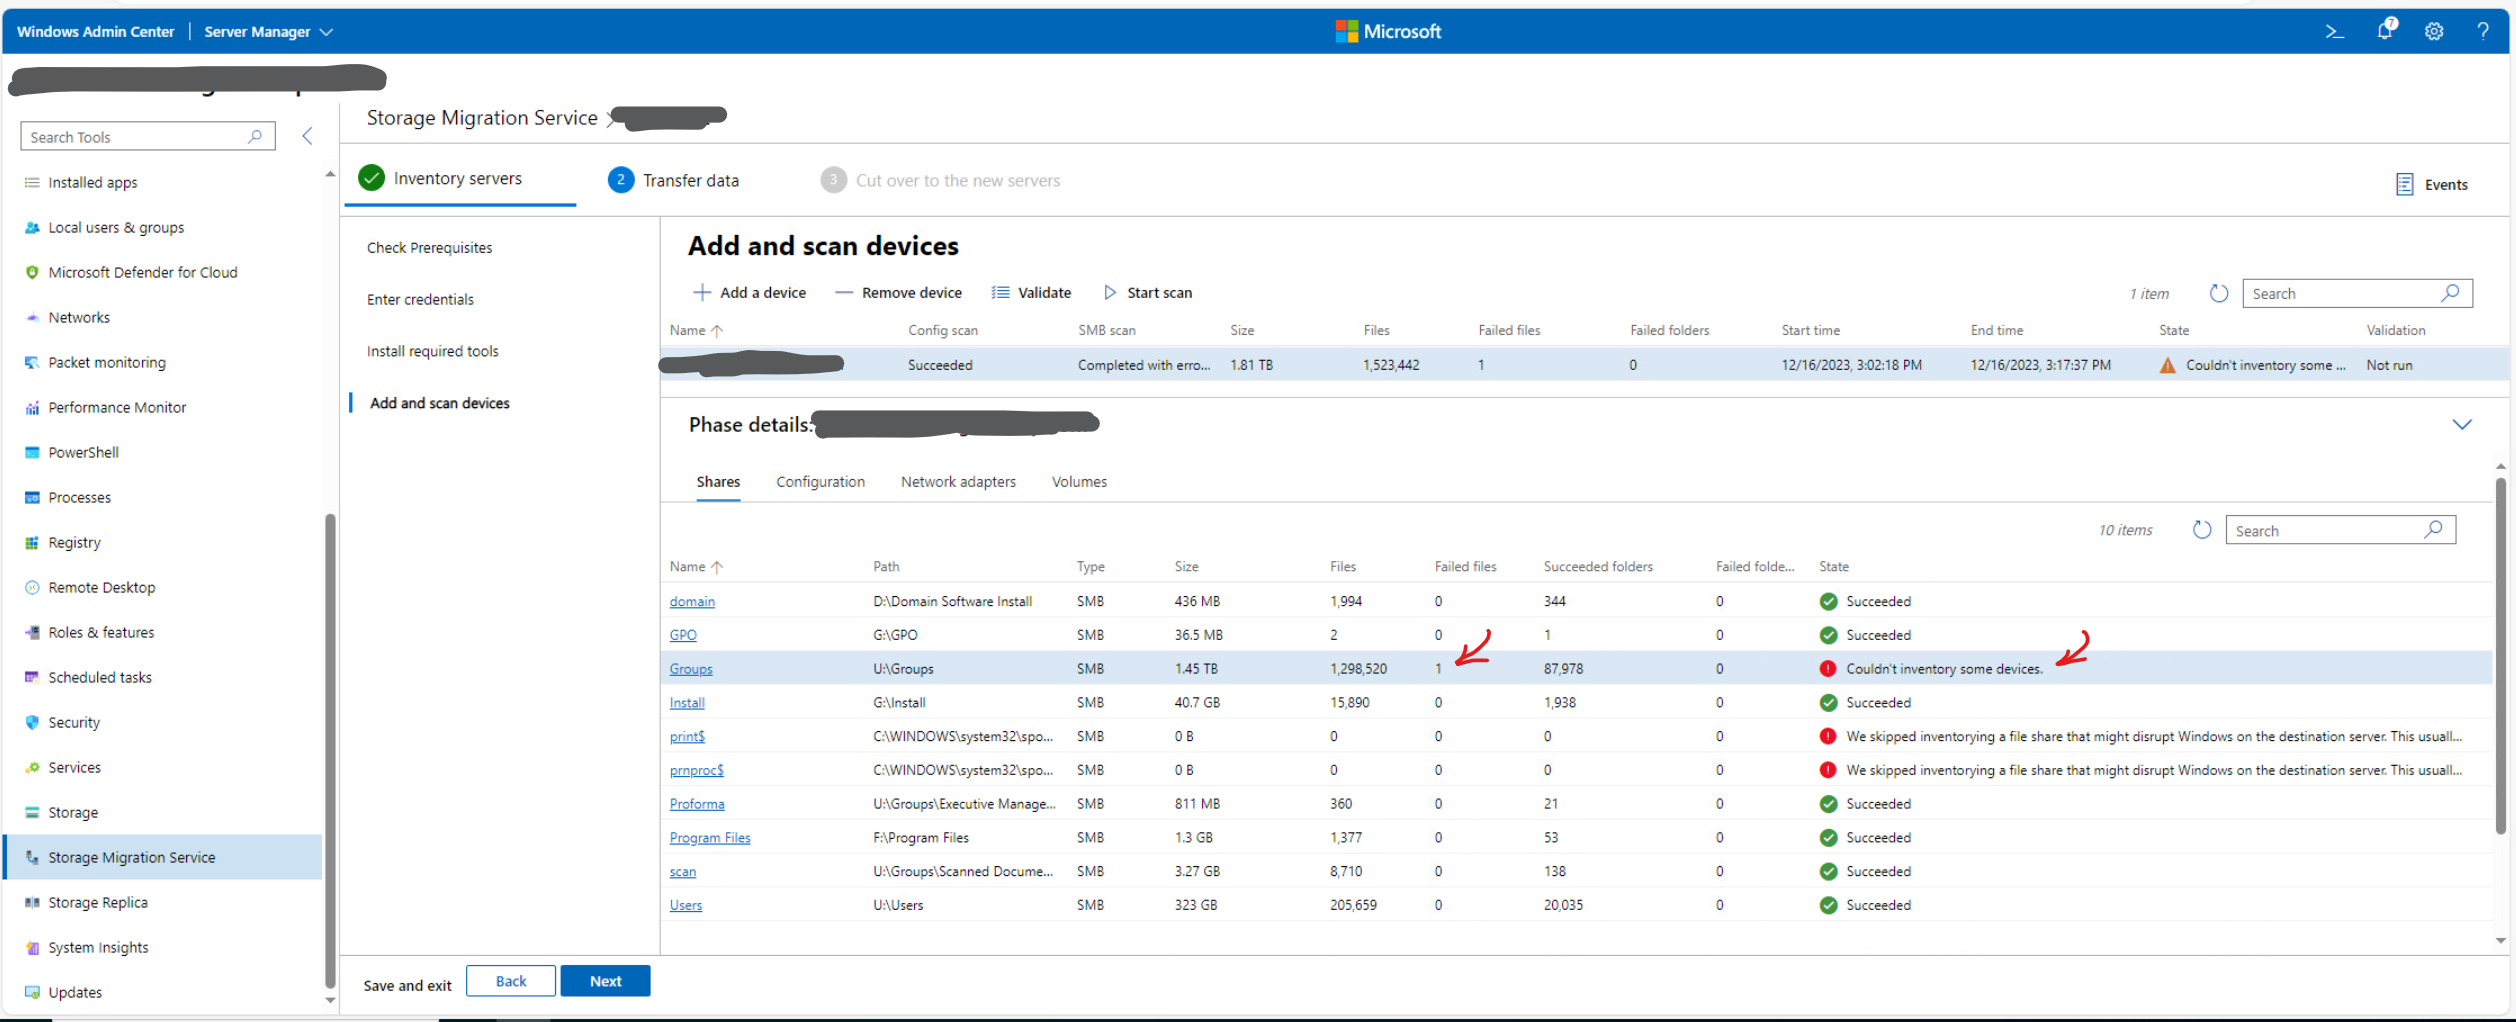Click the Next button
Image resolution: width=2516 pixels, height=1022 pixels.
605,981
